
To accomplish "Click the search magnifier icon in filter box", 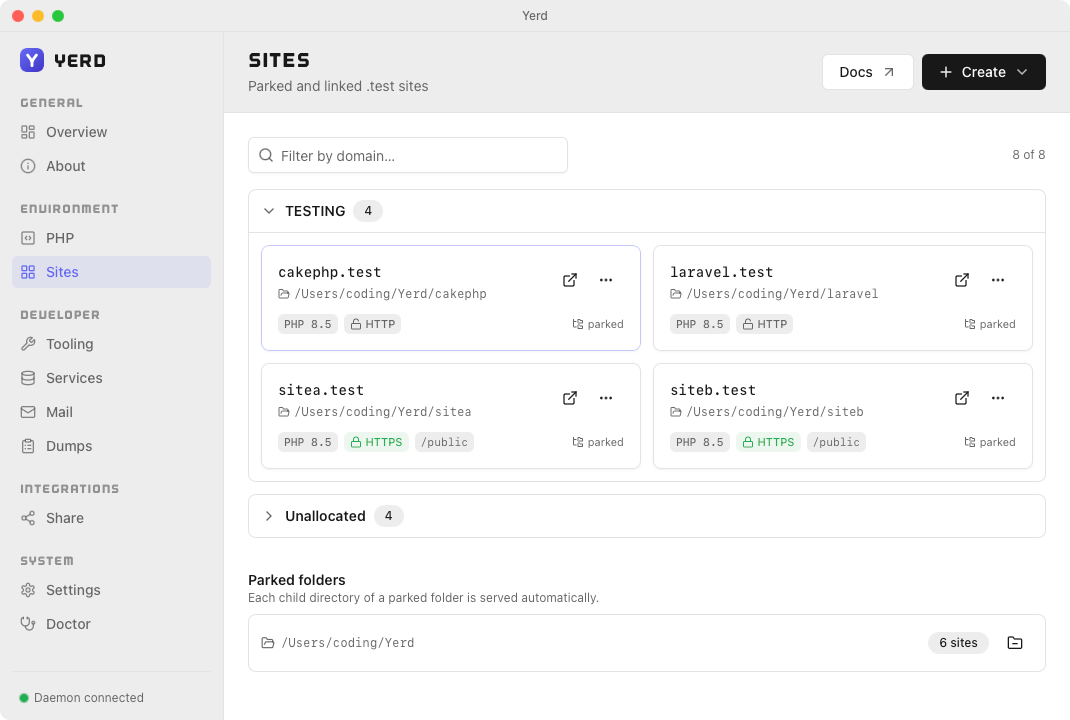I will tap(266, 156).
